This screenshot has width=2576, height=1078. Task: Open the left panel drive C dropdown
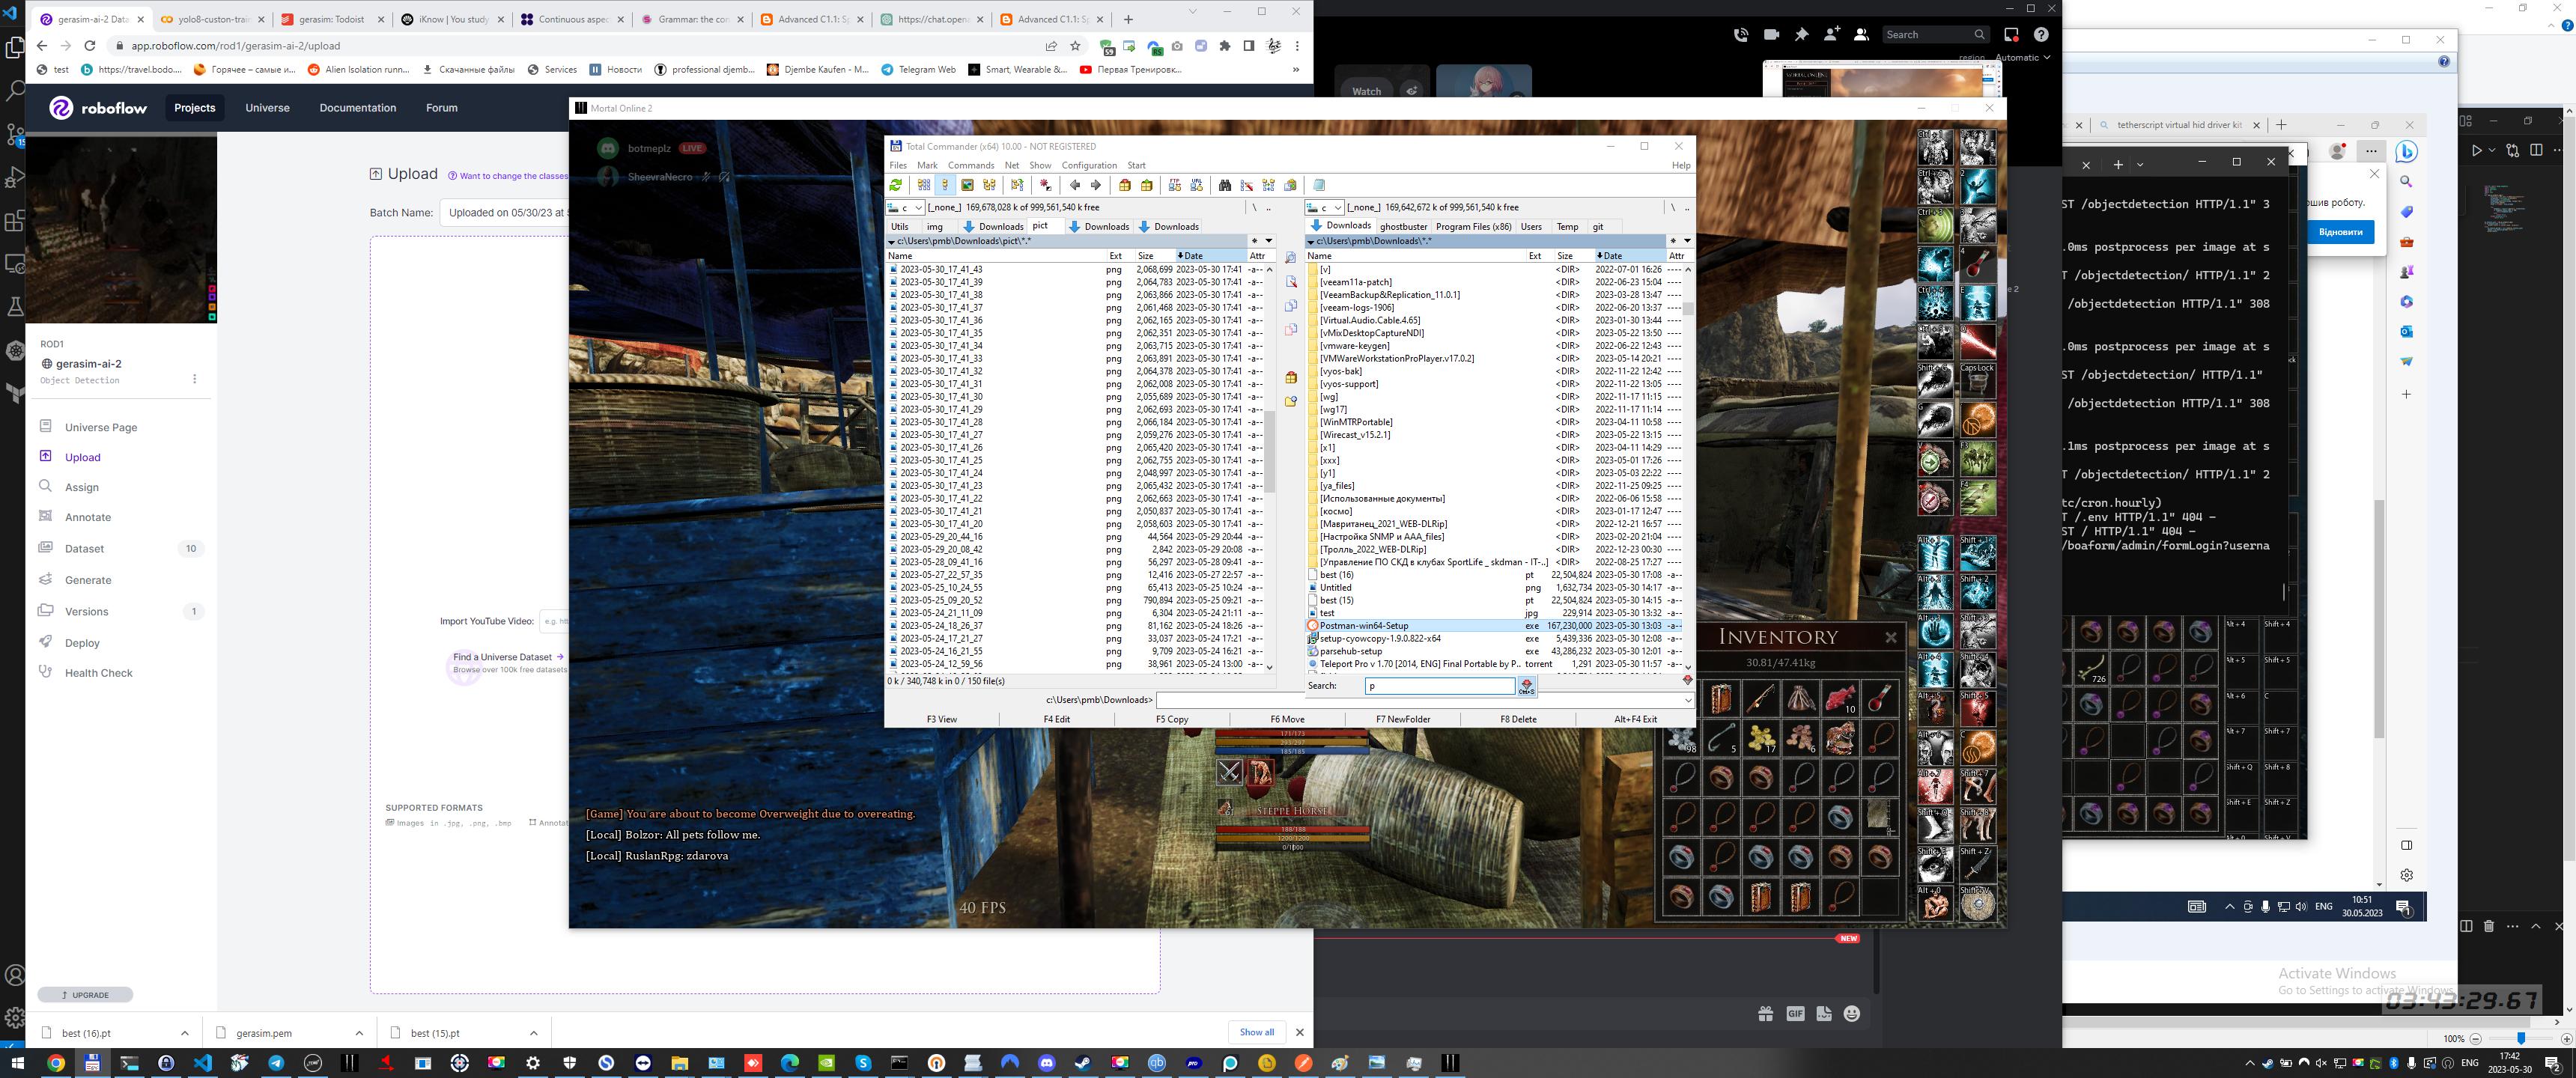coord(905,207)
